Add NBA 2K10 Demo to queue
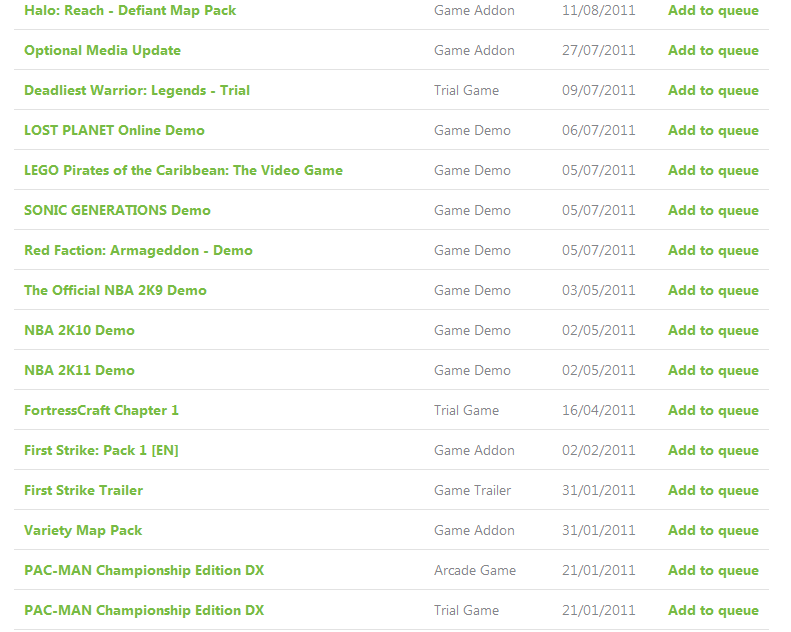This screenshot has height=632, width=791. (x=713, y=330)
